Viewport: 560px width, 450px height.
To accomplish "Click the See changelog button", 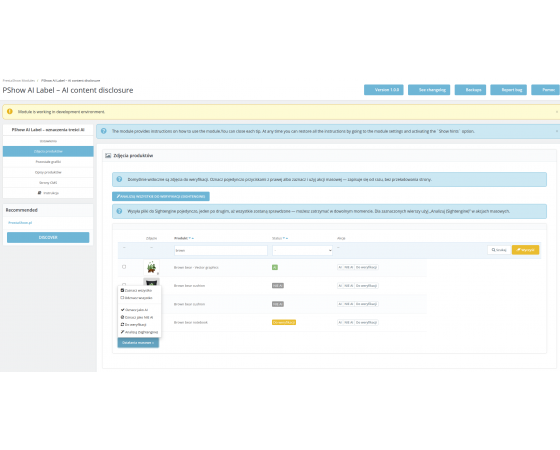I will tap(429, 90).
